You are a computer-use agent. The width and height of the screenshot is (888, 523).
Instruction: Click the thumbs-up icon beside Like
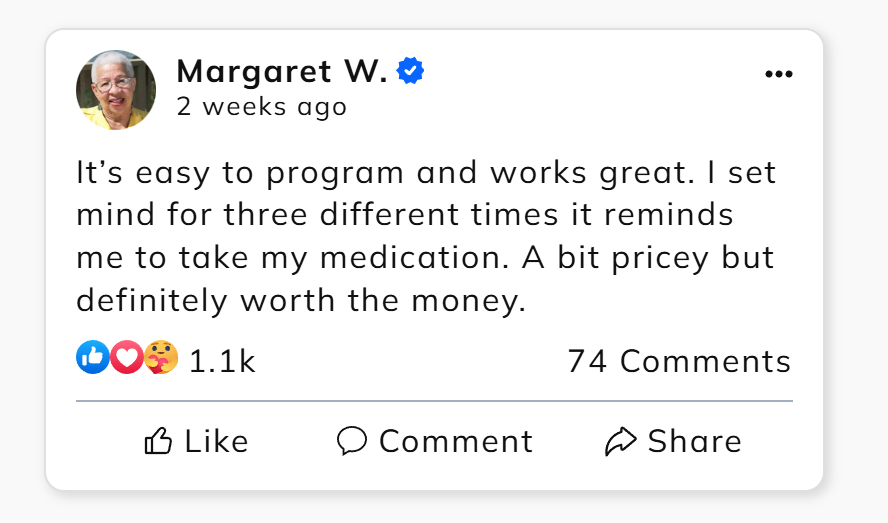(x=159, y=441)
